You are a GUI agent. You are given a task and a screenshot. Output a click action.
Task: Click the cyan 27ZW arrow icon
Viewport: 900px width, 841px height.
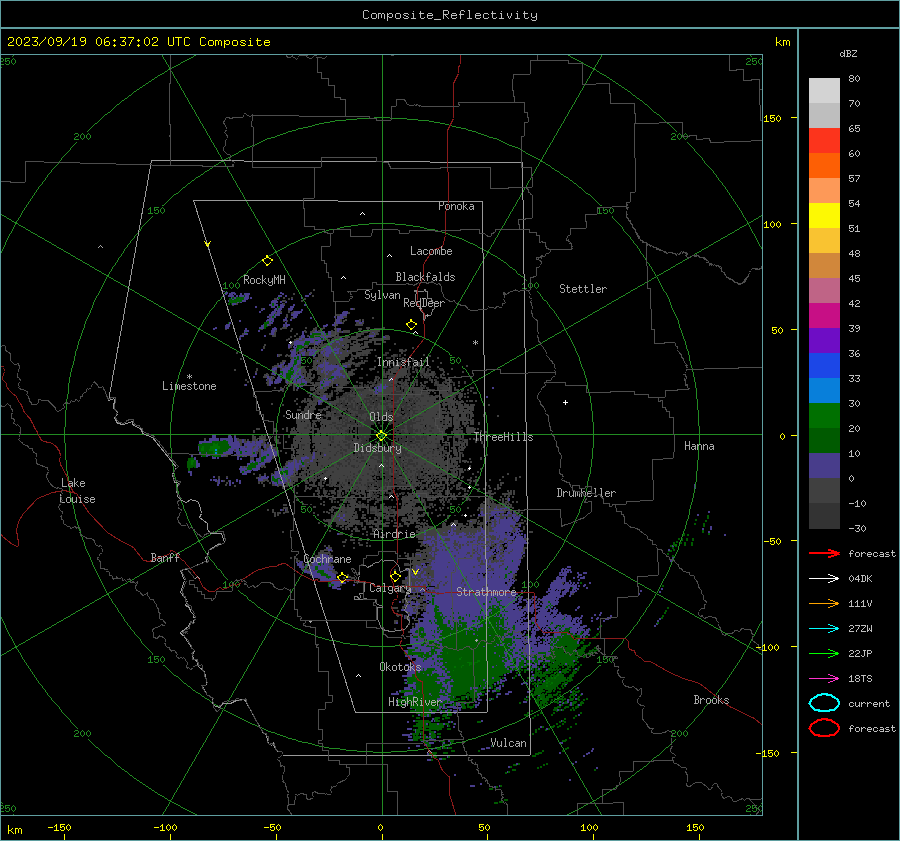point(824,629)
